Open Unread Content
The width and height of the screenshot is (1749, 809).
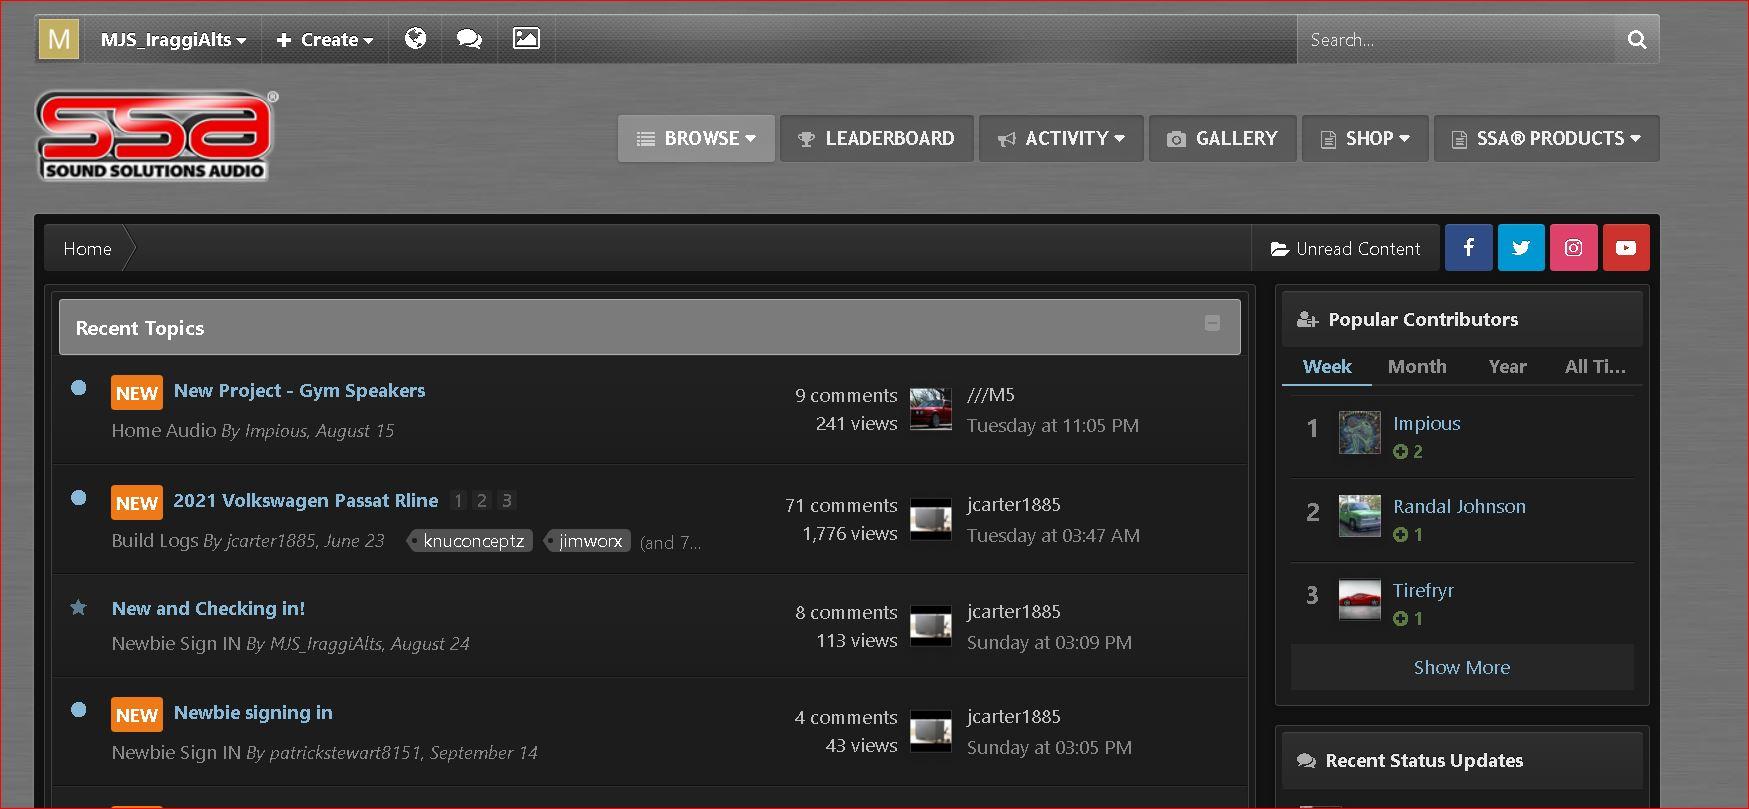[1345, 248]
